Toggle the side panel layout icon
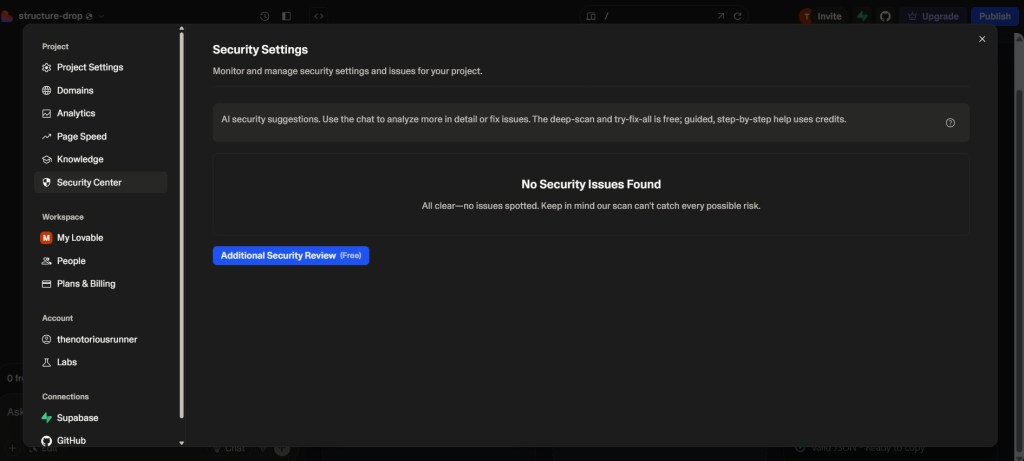 click(x=286, y=16)
